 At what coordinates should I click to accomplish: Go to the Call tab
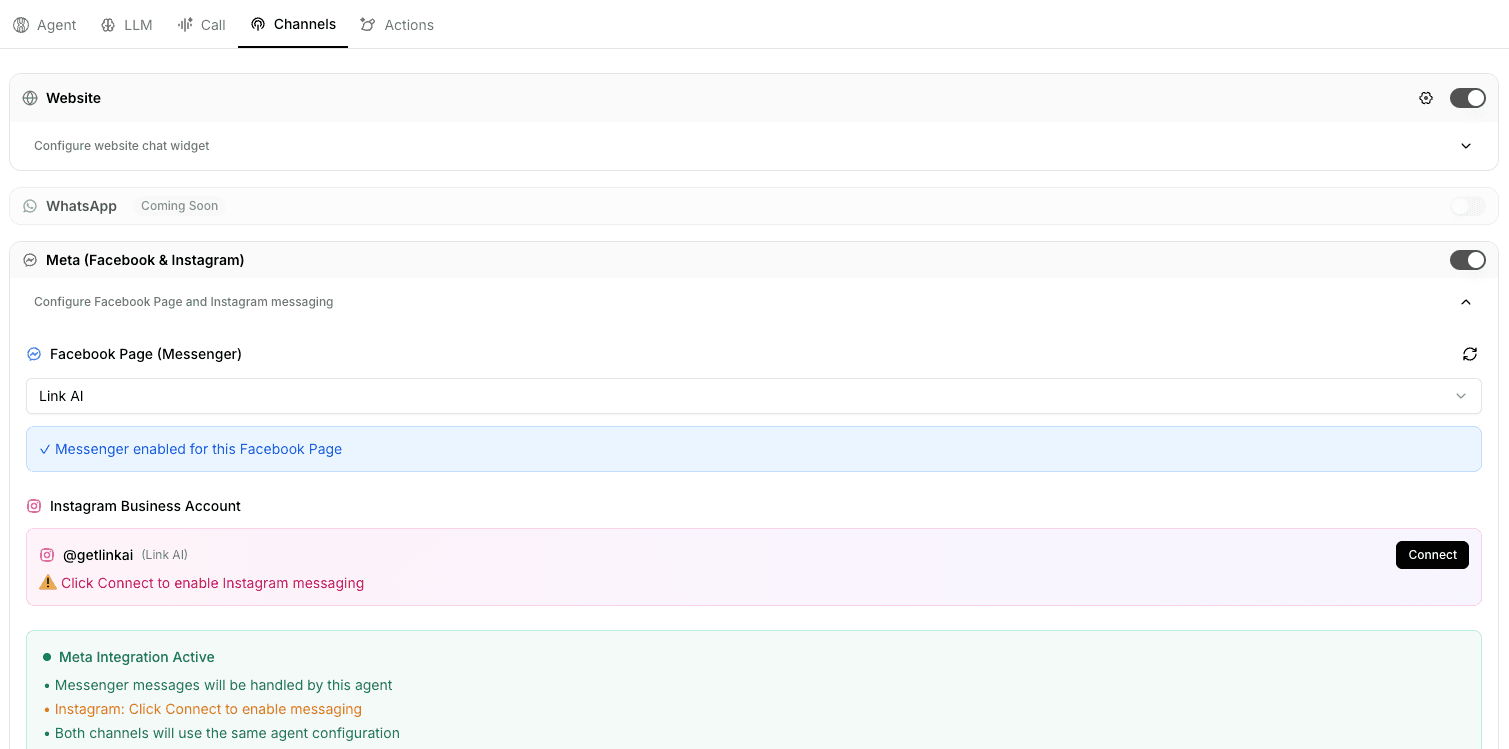(202, 25)
